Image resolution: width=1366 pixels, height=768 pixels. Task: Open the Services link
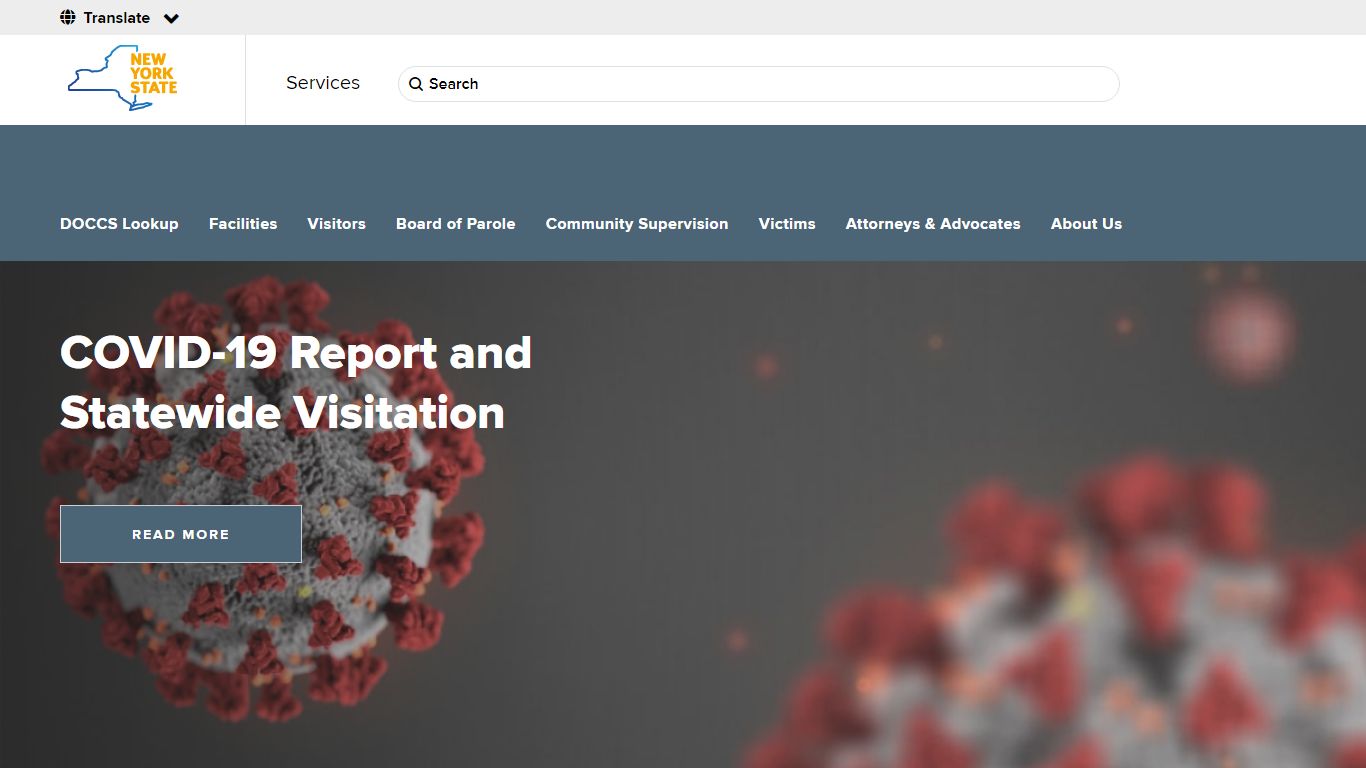[323, 83]
